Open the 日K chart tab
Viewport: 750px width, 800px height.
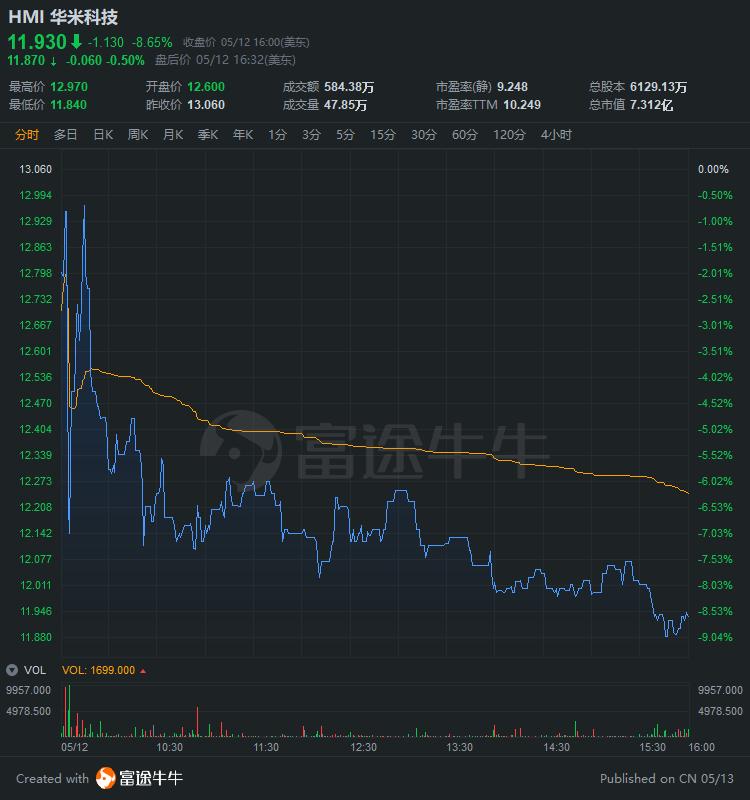click(x=103, y=135)
